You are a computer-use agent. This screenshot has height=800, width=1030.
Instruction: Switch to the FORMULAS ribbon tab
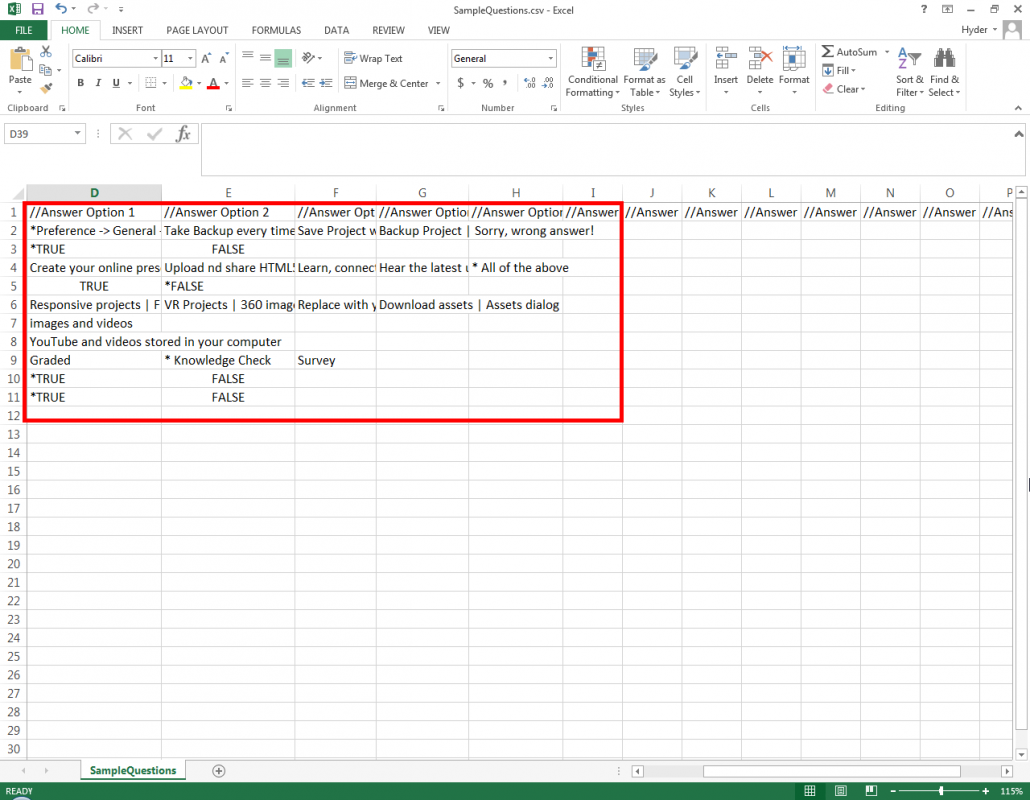(275, 30)
